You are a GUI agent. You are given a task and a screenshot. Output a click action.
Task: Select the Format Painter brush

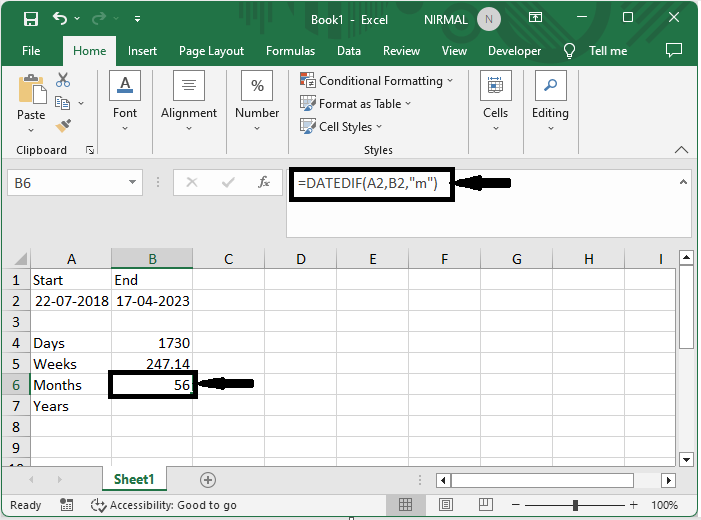(x=63, y=126)
